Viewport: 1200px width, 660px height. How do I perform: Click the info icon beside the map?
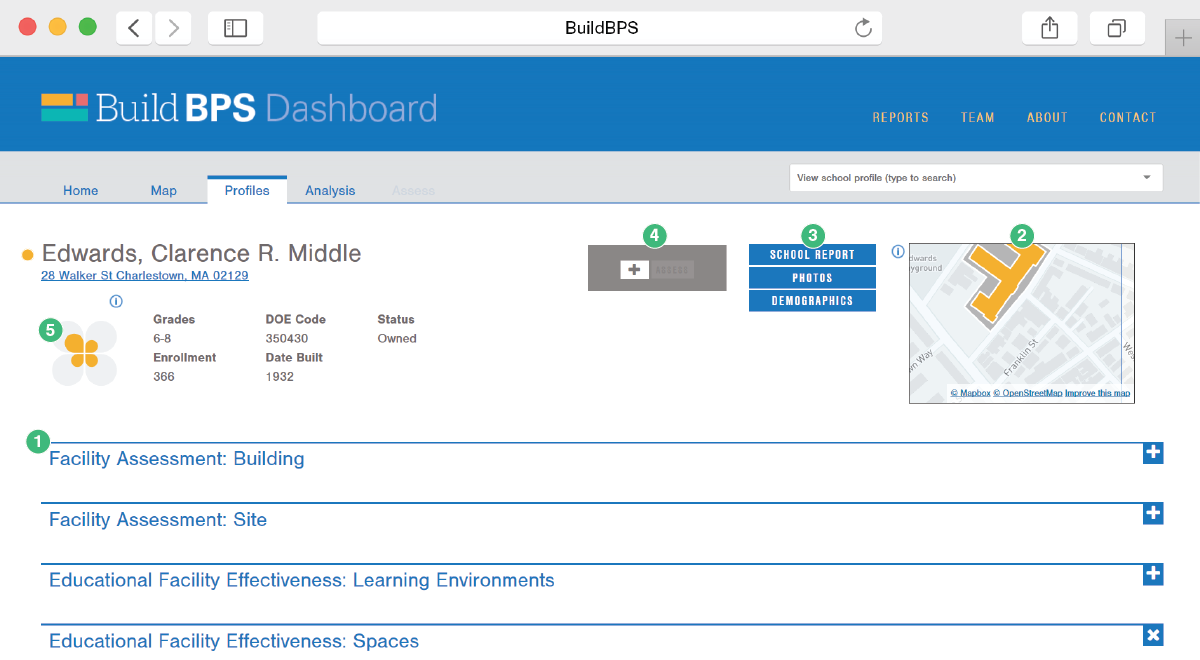[x=897, y=252]
